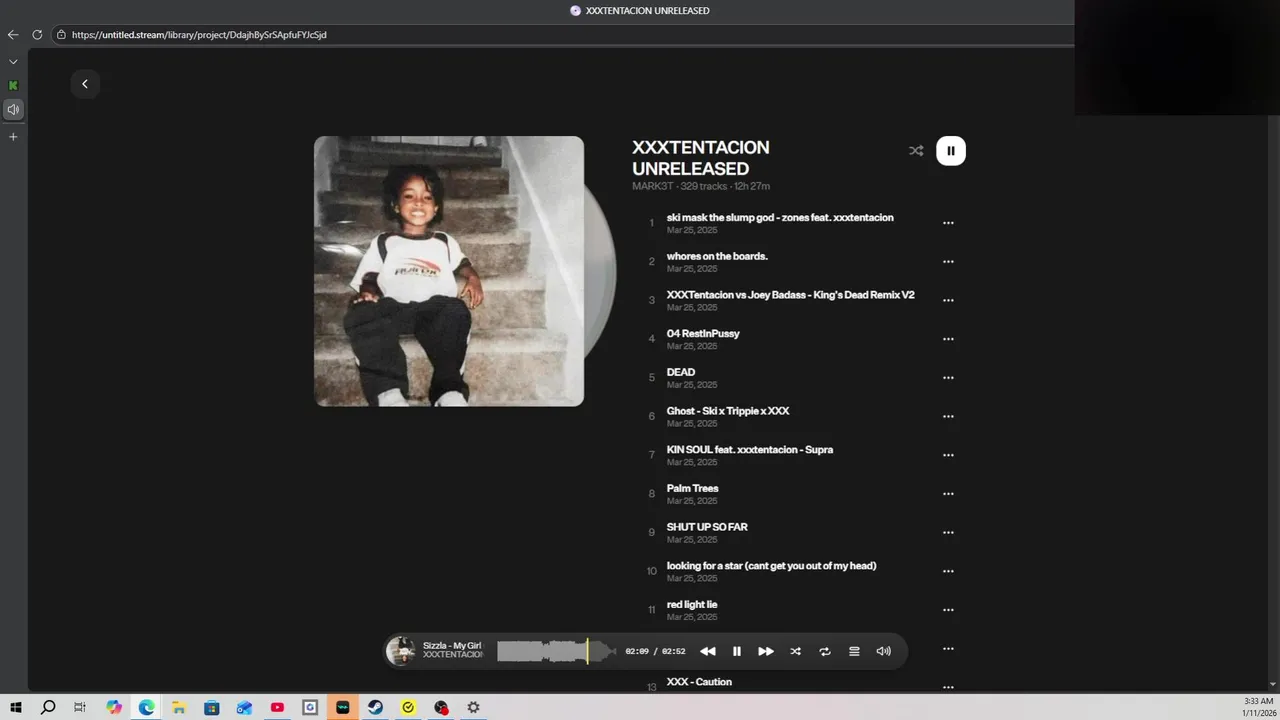Return to library with back chevron button
Viewport: 1280px width, 720px height.
pyautogui.click(x=85, y=84)
